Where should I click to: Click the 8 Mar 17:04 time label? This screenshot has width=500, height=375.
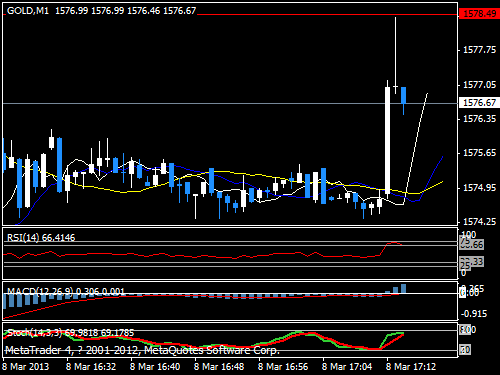click(347, 367)
